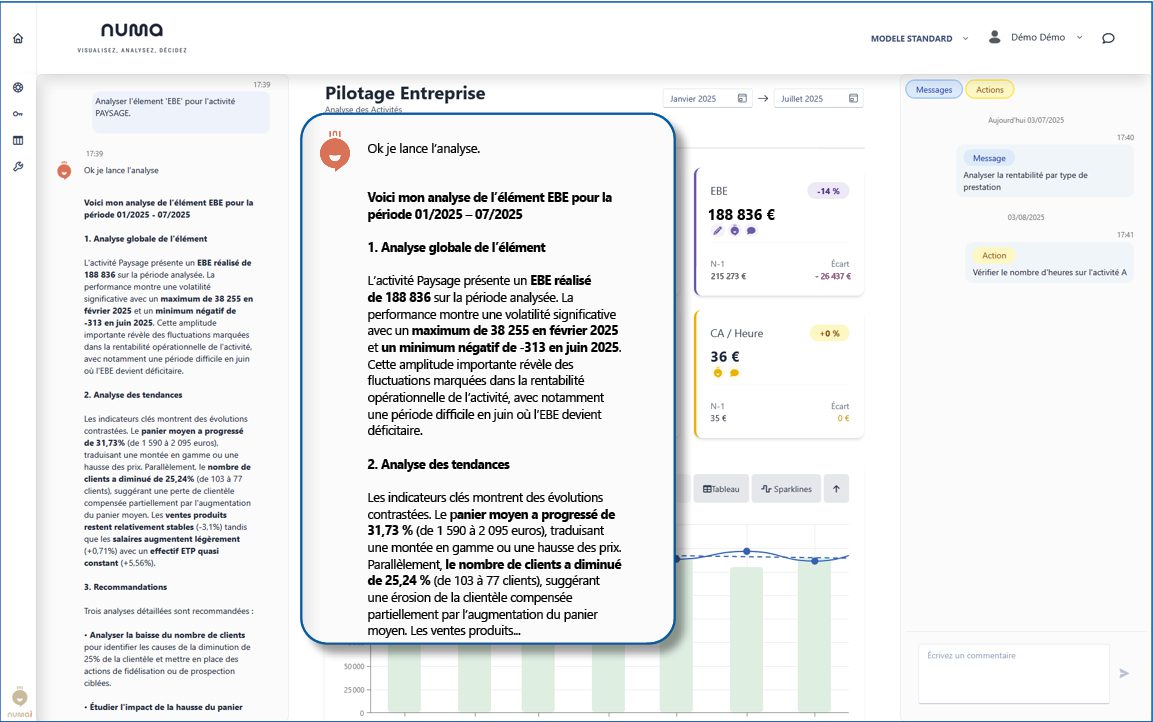
Task: Open the Juillet 2025 end date picker
Action: pos(818,99)
